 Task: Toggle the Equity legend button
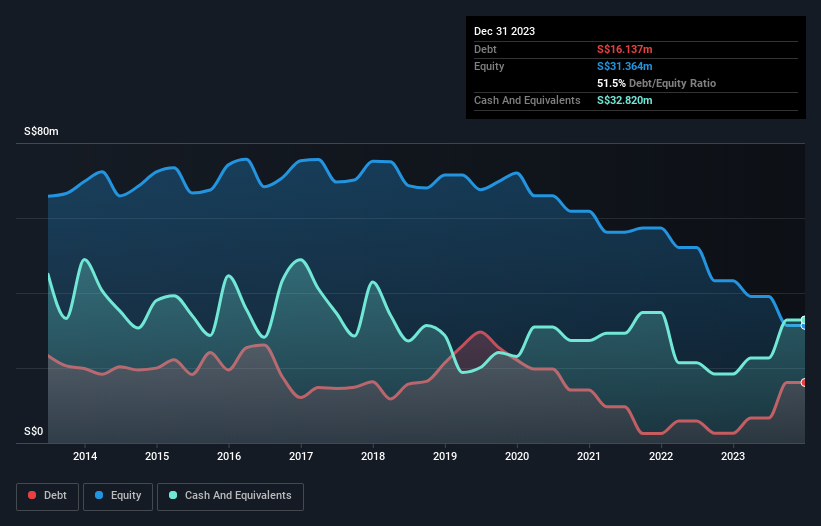[x=118, y=496]
